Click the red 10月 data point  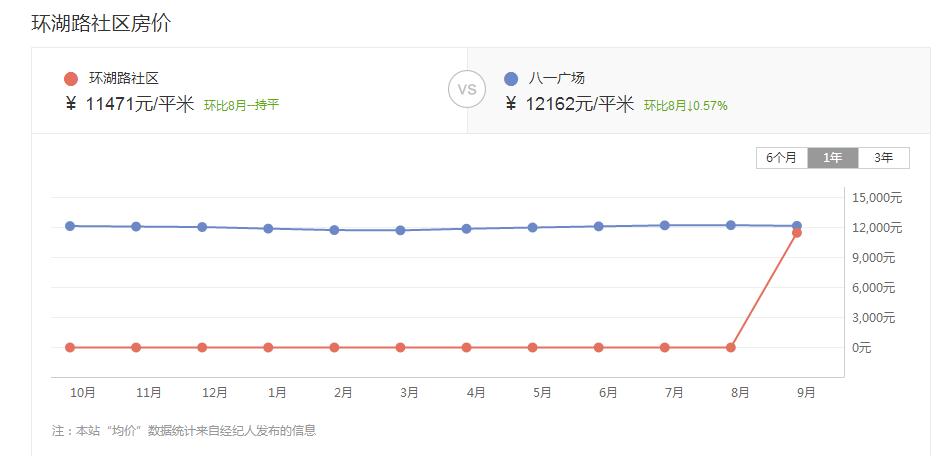(70, 348)
